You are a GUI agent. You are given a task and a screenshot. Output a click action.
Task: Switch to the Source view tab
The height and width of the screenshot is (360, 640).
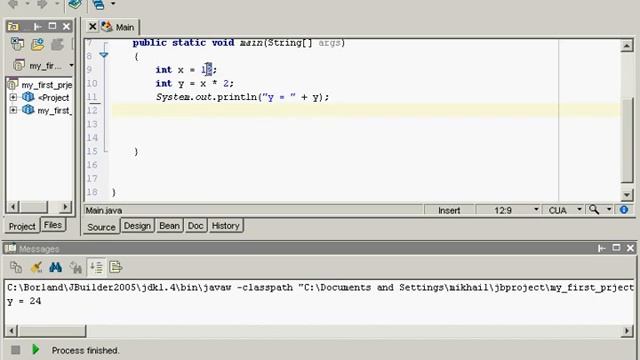[101, 227]
